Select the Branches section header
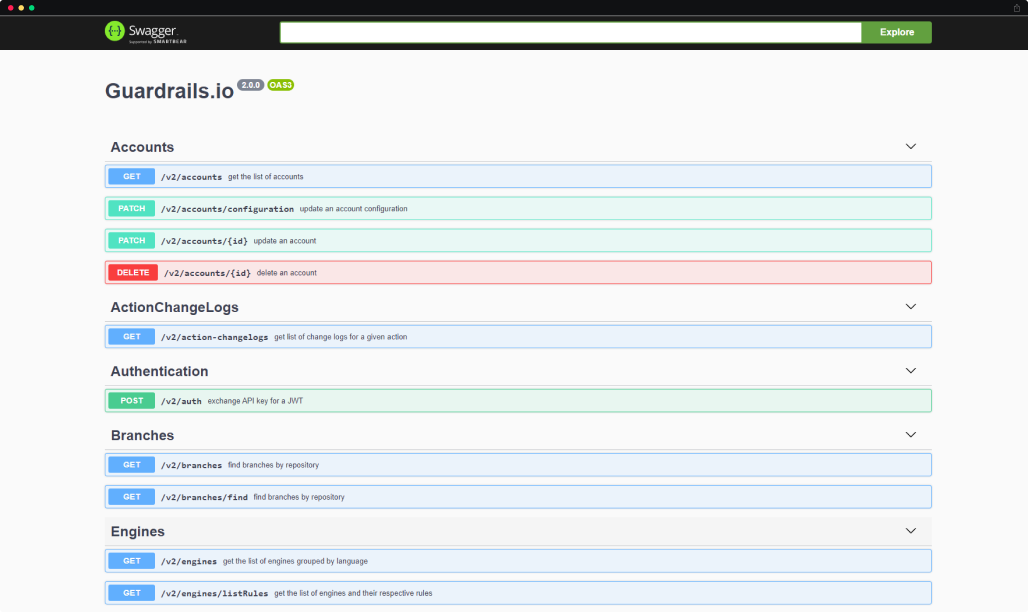The image size is (1028, 612). coord(142,435)
